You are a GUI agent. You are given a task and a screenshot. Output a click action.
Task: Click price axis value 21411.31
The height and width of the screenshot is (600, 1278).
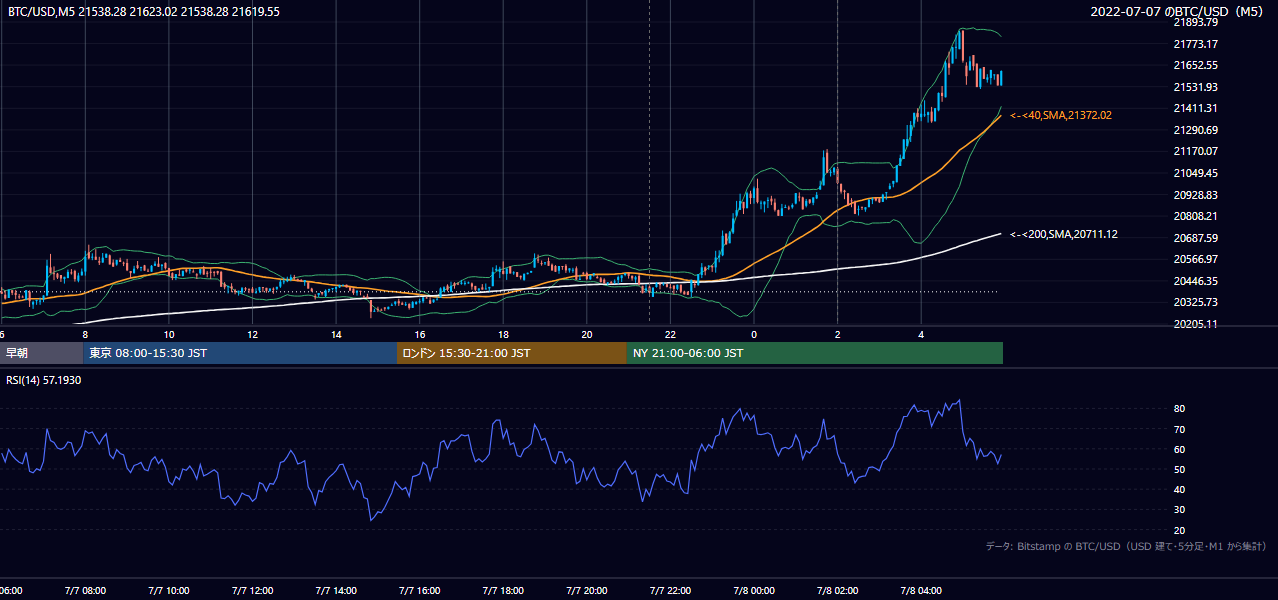(1195, 108)
